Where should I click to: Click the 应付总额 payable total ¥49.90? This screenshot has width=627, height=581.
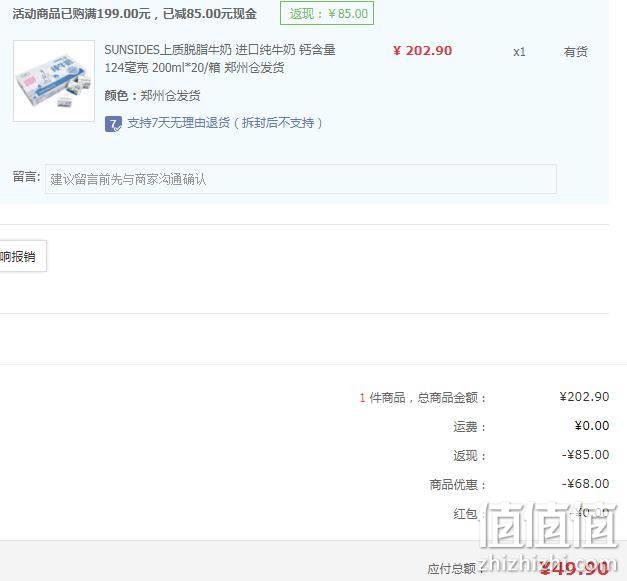click(x=573, y=567)
